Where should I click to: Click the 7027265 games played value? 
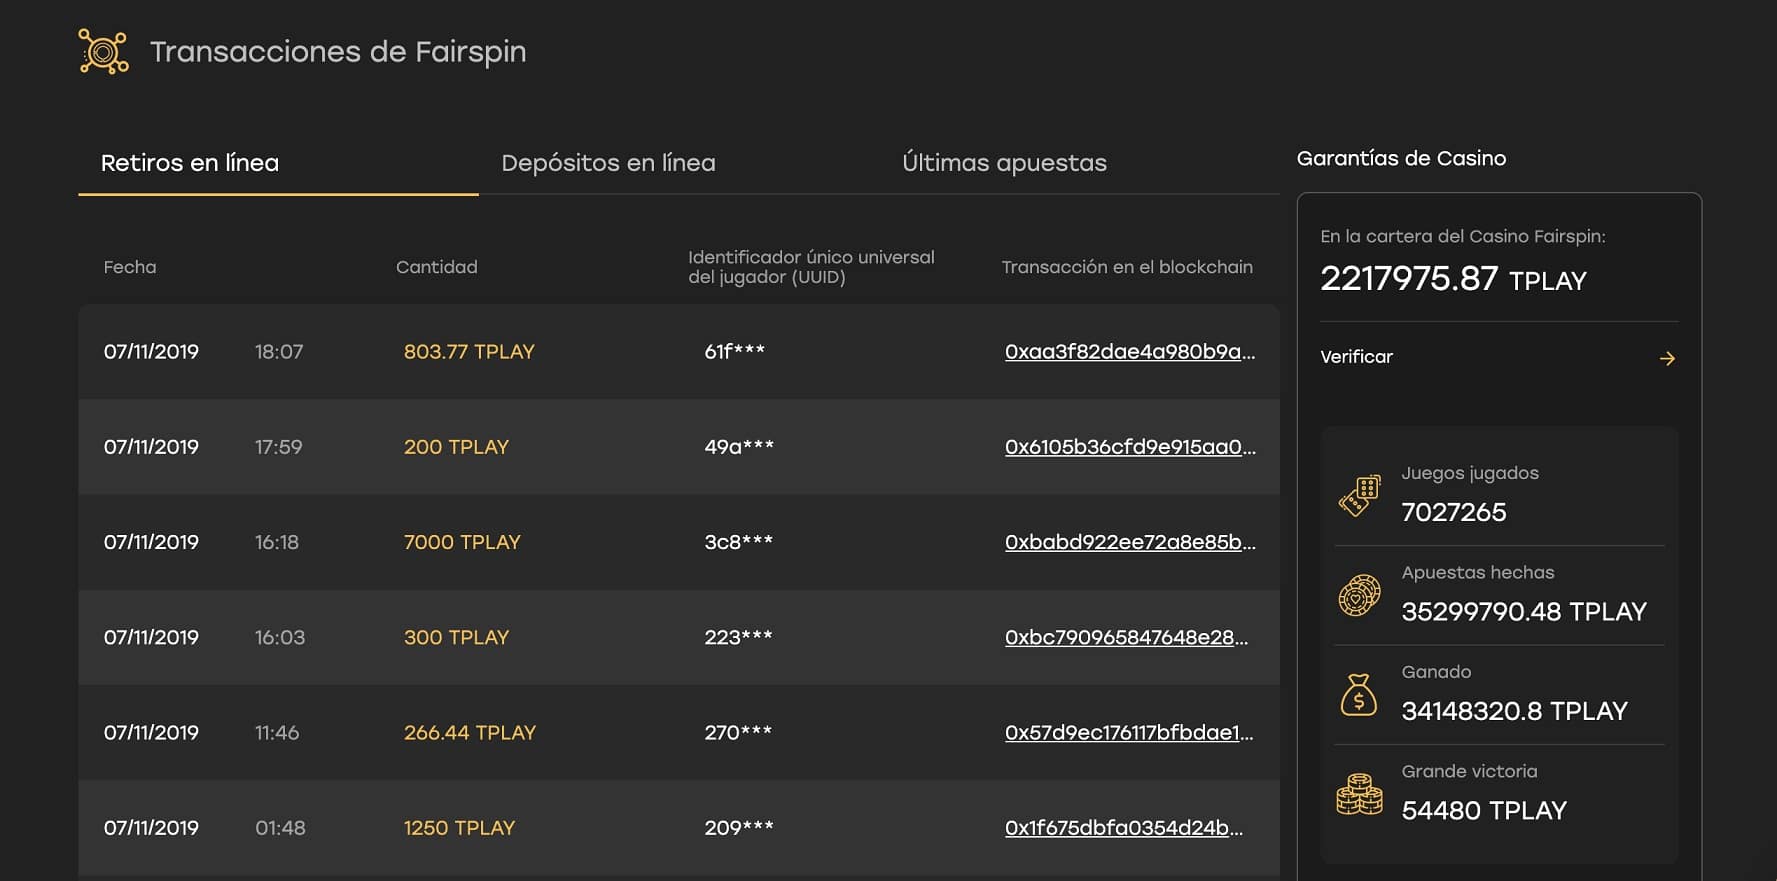coord(1454,512)
